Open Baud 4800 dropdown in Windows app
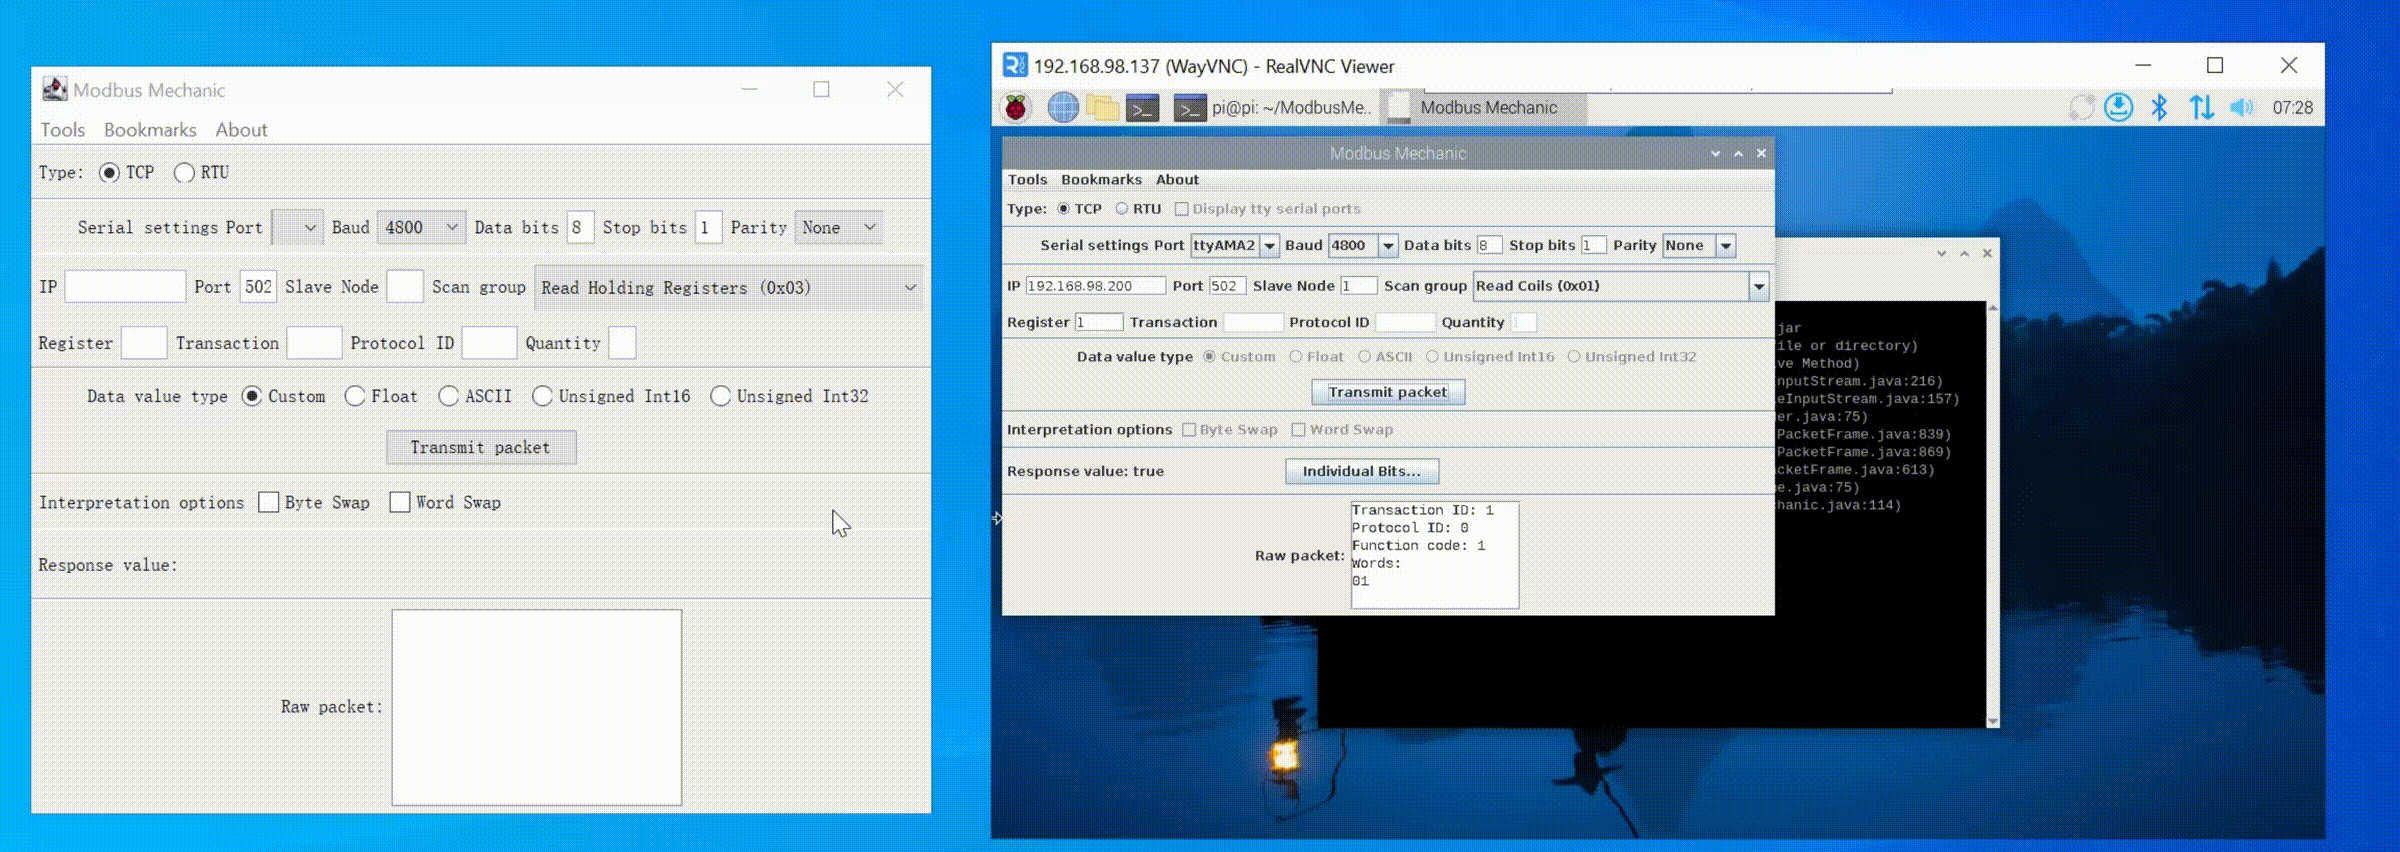 [421, 227]
